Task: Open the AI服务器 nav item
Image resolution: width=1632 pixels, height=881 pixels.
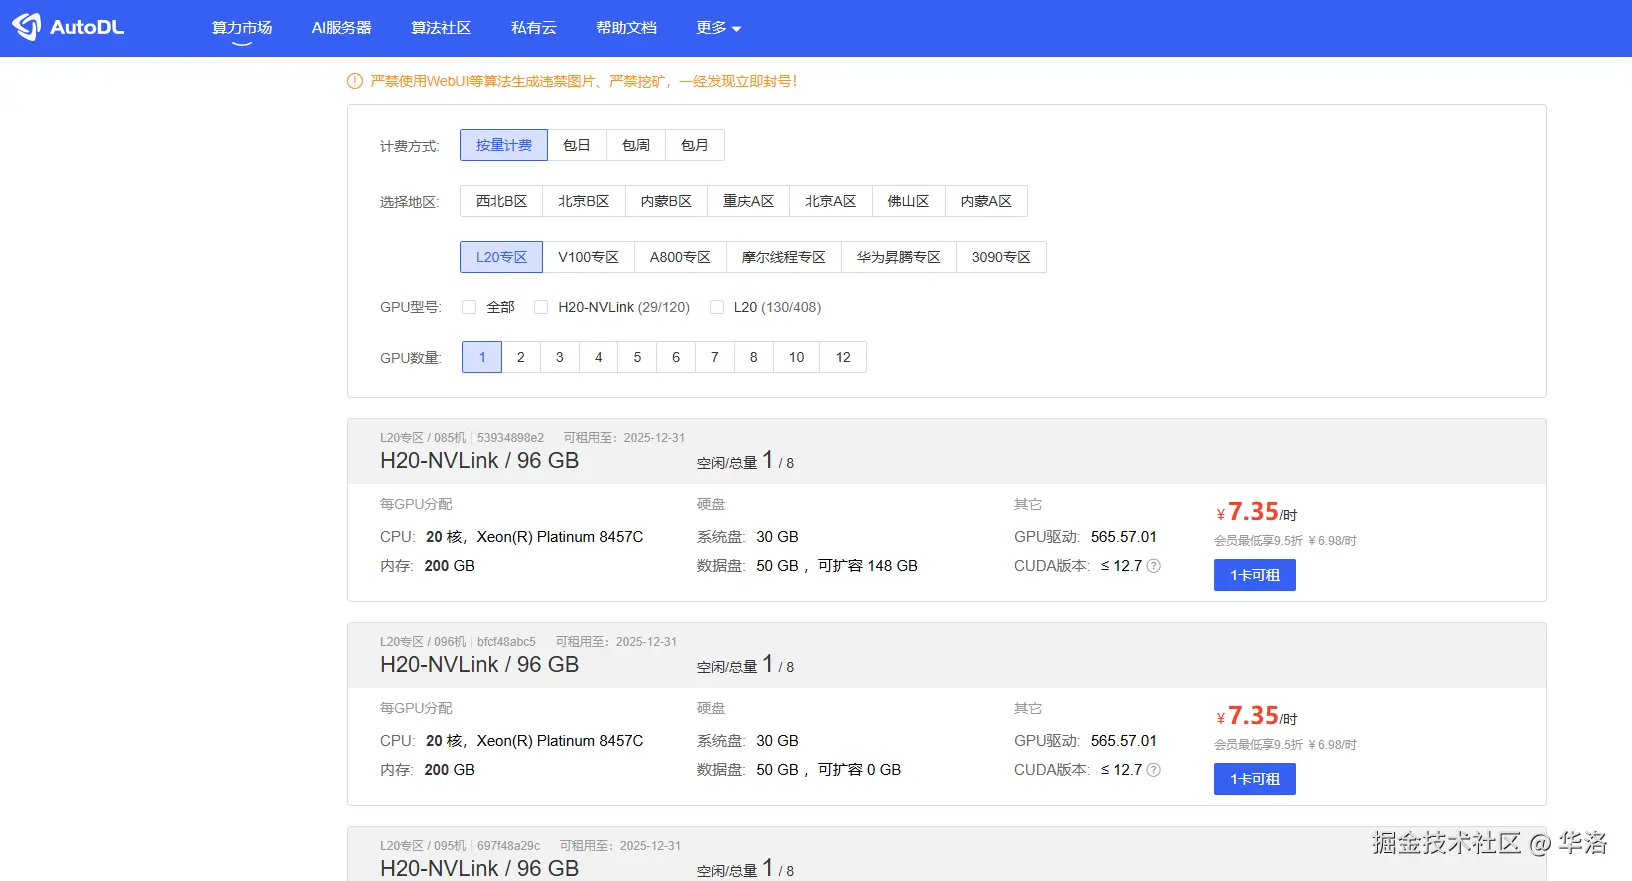Action: pyautogui.click(x=341, y=28)
